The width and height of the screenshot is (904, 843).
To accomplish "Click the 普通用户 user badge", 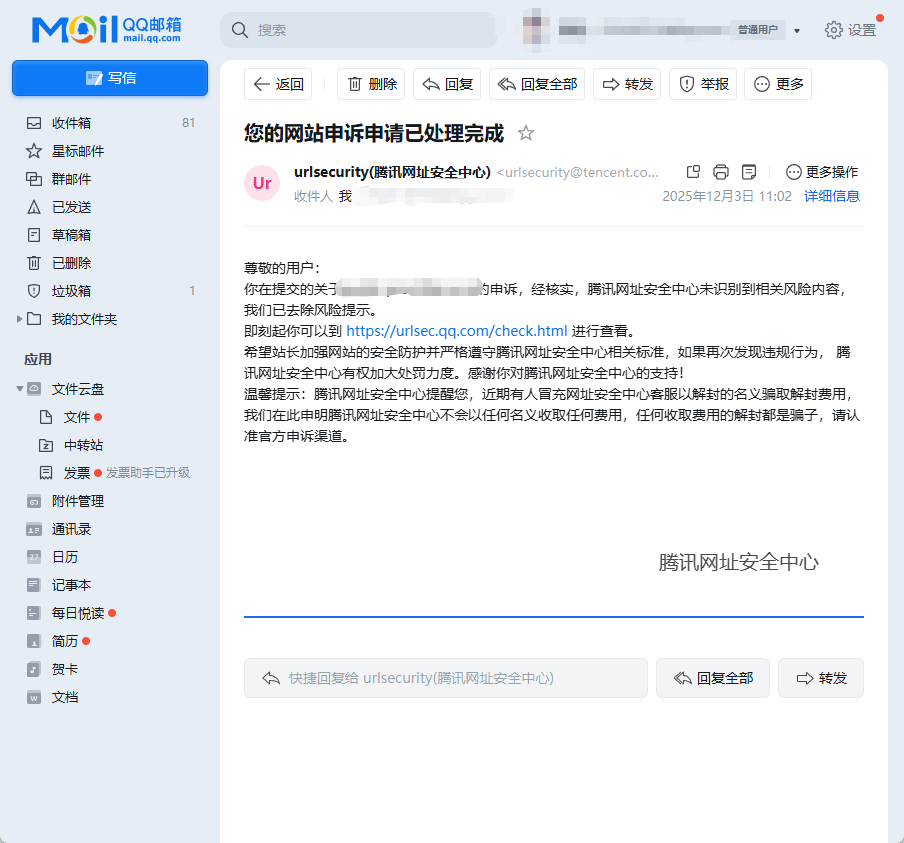I will pos(758,29).
